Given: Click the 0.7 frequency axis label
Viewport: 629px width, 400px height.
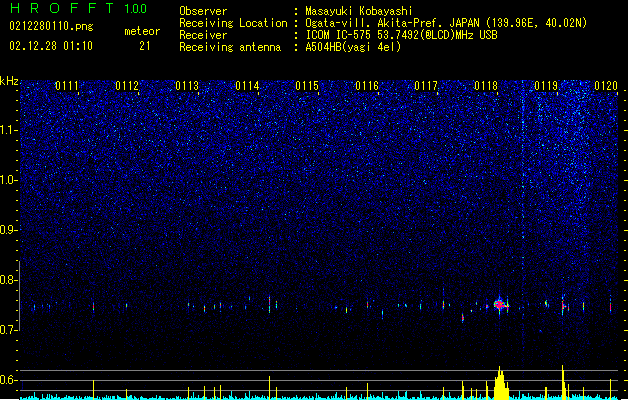Looking at the screenshot, I should pyautogui.click(x=9, y=330).
